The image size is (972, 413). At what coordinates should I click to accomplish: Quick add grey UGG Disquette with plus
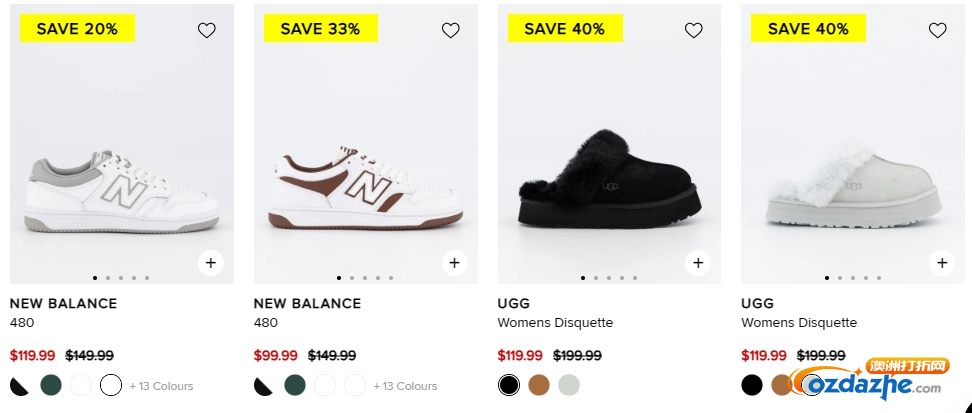(x=942, y=263)
